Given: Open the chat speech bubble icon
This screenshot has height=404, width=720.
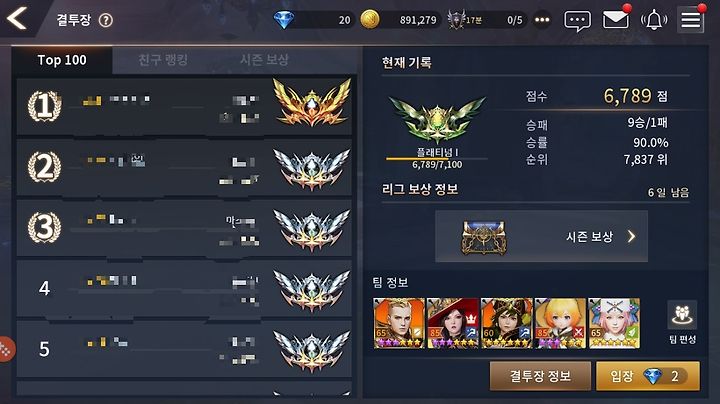Looking at the screenshot, I should (577, 21).
